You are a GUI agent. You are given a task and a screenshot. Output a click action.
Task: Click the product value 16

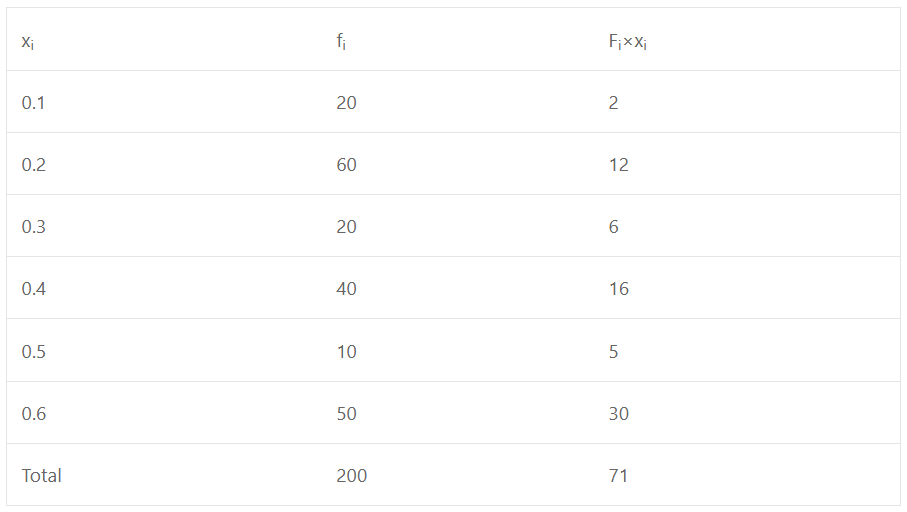(x=618, y=289)
